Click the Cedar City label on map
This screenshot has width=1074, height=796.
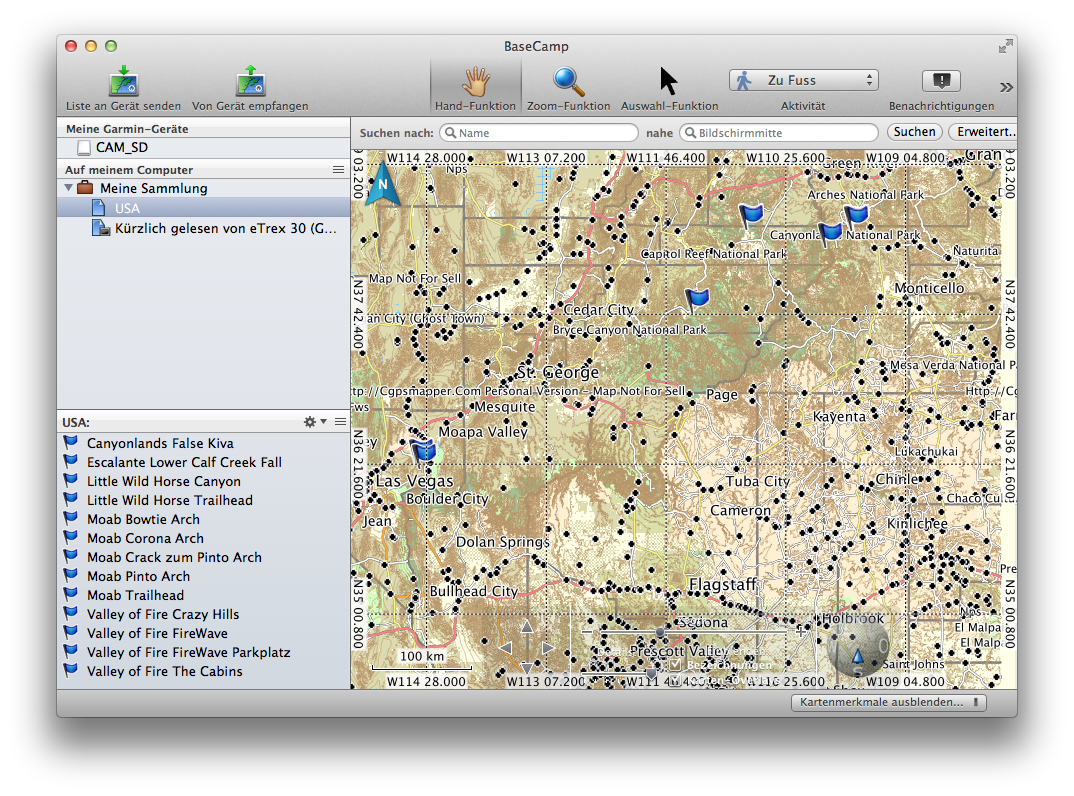pos(599,310)
